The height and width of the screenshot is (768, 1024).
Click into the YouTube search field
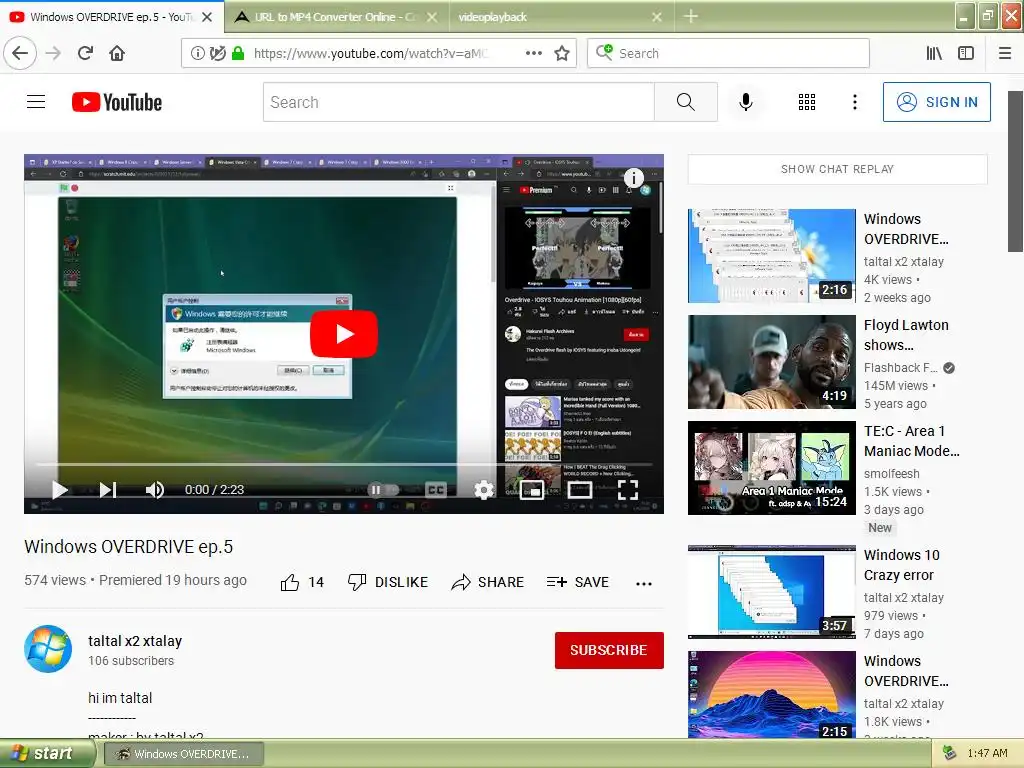pos(458,102)
